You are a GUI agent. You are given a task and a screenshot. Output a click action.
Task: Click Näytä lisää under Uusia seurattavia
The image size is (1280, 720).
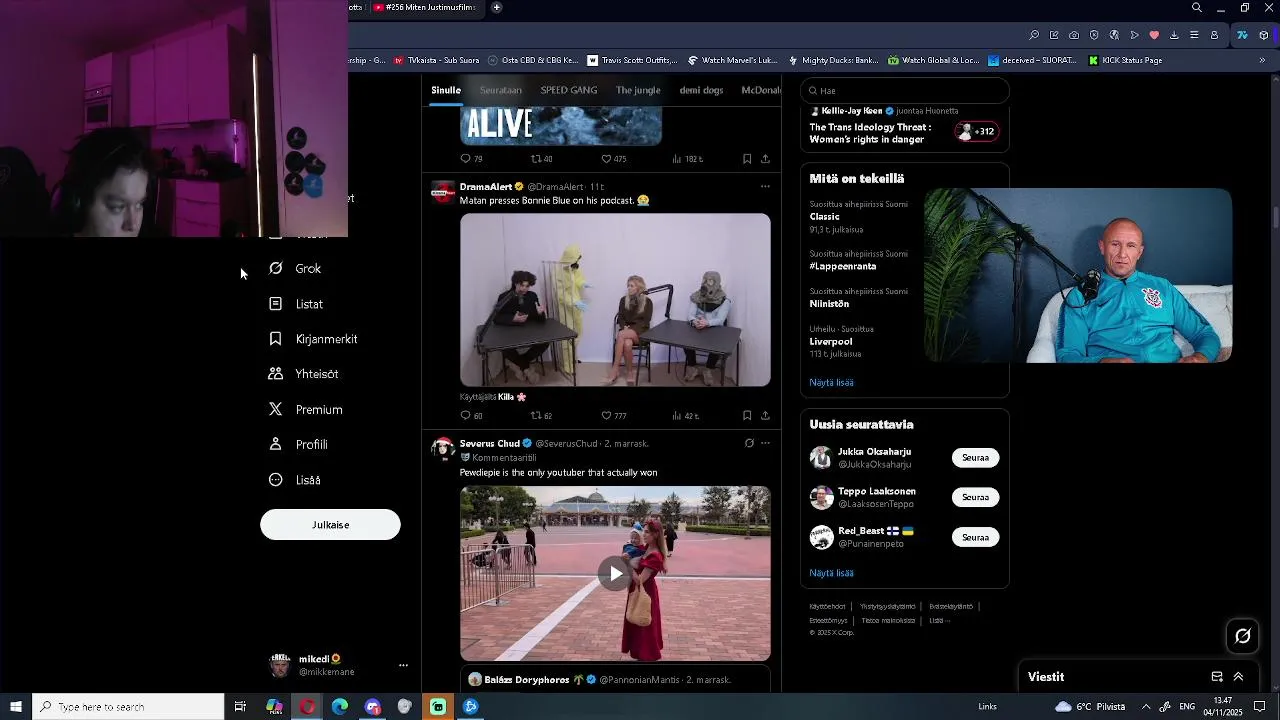831,573
